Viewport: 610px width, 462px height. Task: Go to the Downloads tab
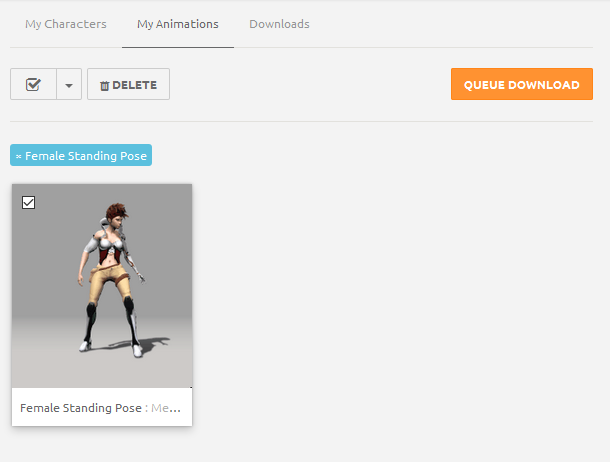click(279, 24)
